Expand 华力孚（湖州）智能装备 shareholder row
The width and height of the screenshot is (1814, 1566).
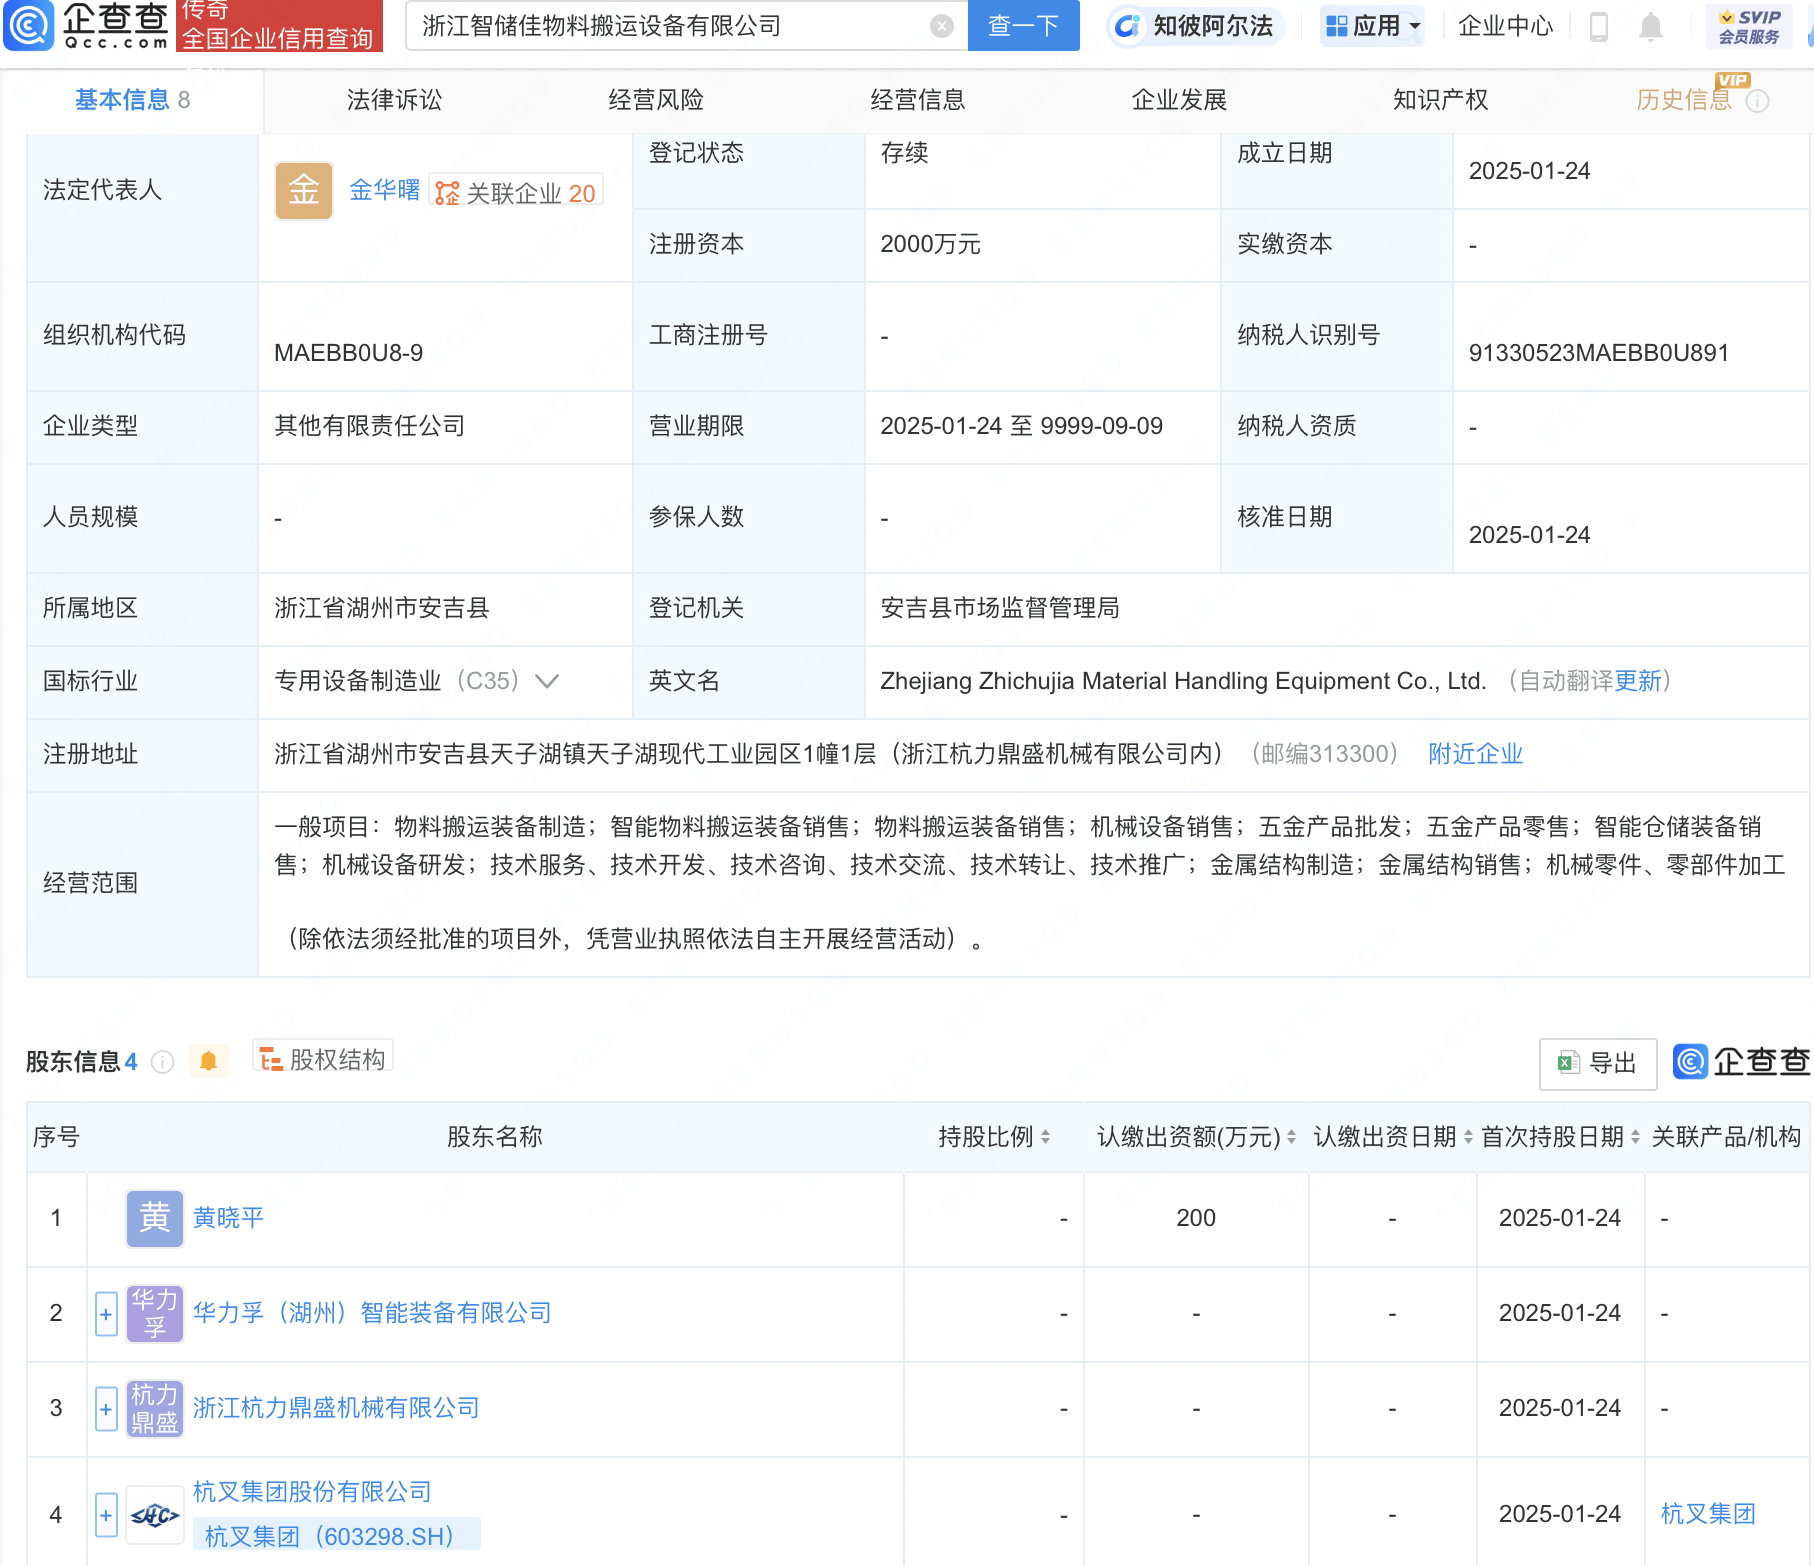106,1314
